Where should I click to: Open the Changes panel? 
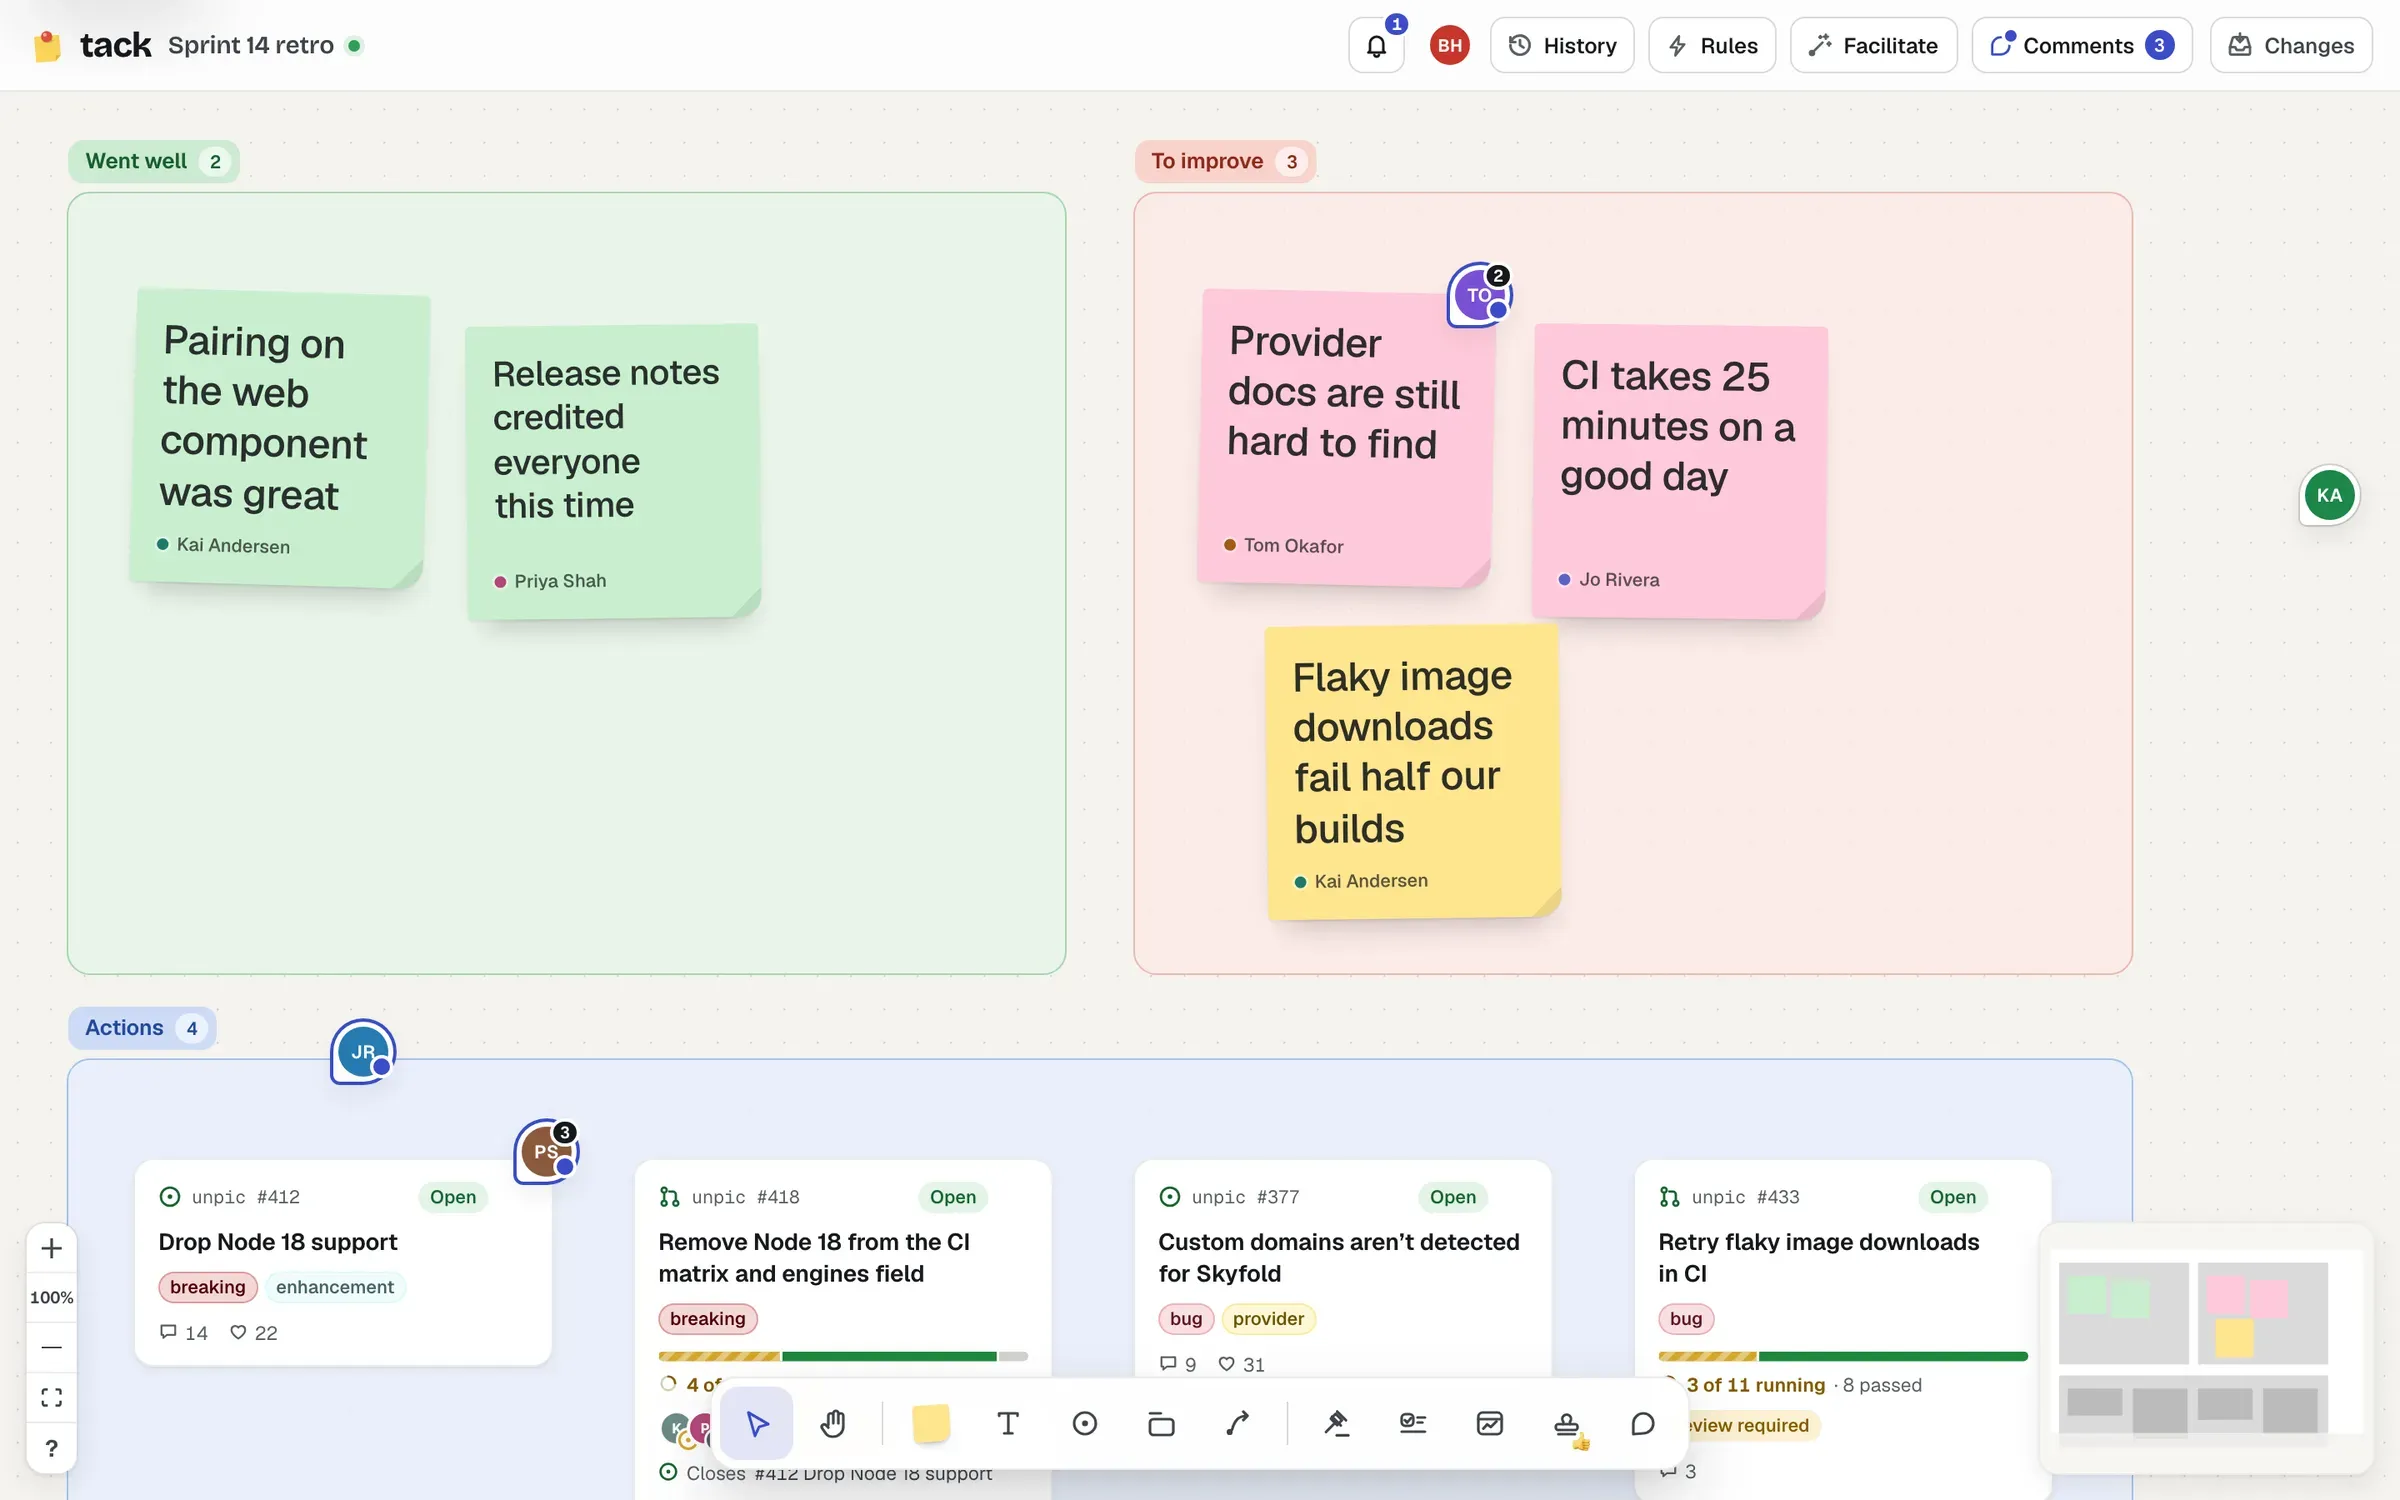point(2291,45)
